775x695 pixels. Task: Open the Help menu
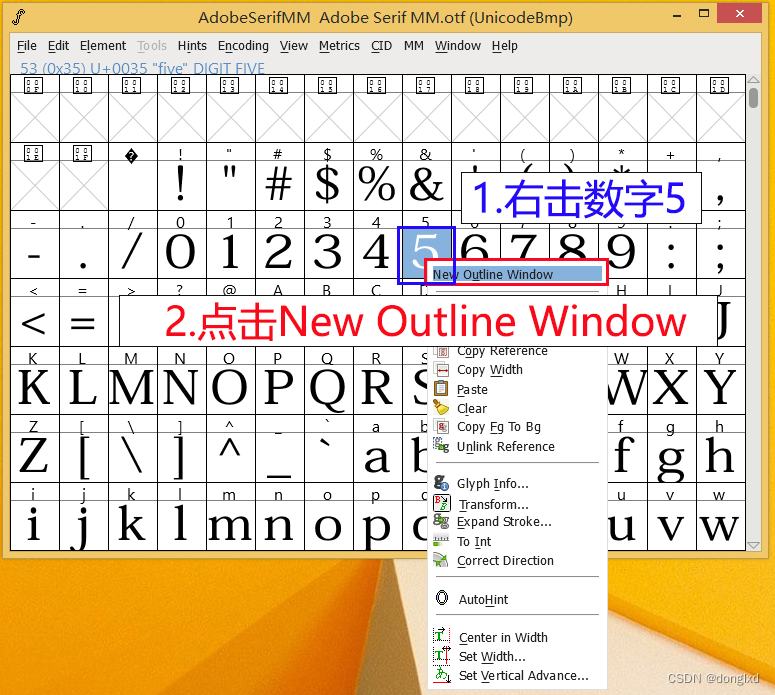(x=505, y=45)
